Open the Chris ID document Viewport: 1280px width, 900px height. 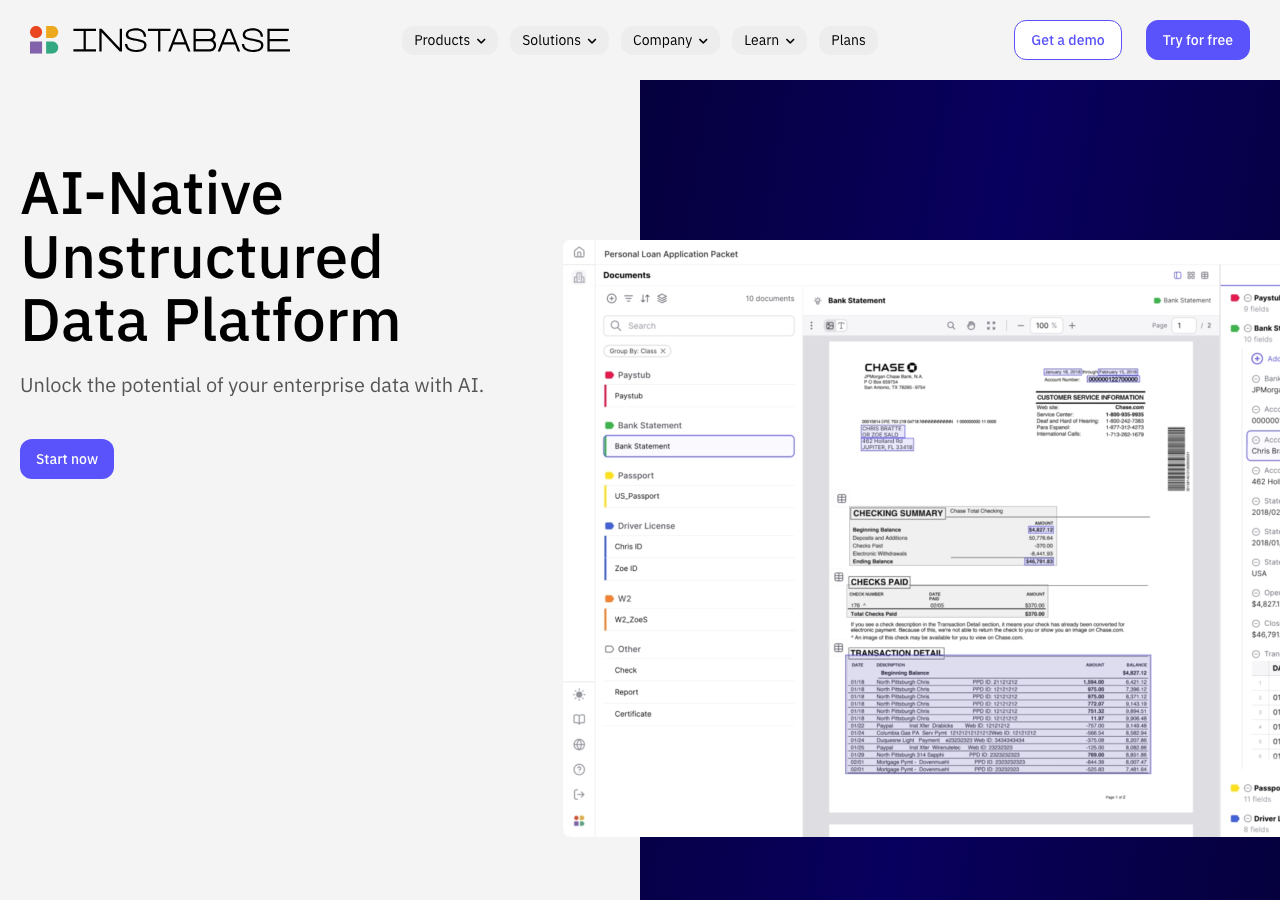pos(699,547)
